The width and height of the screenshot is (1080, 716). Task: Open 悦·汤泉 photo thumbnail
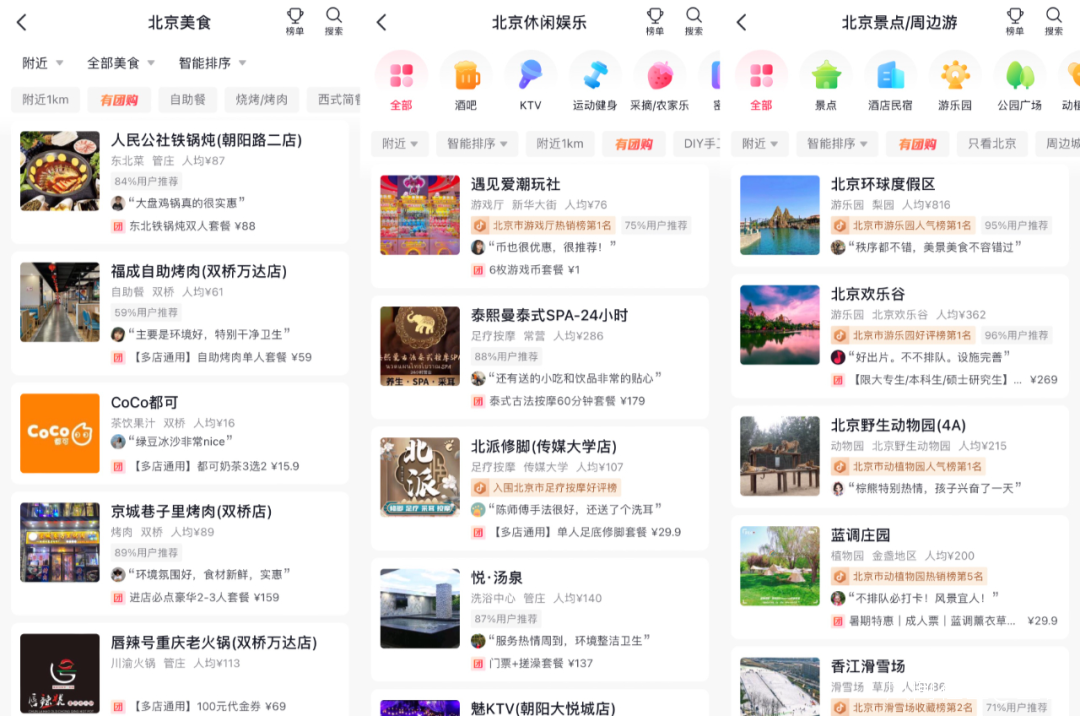click(420, 609)
